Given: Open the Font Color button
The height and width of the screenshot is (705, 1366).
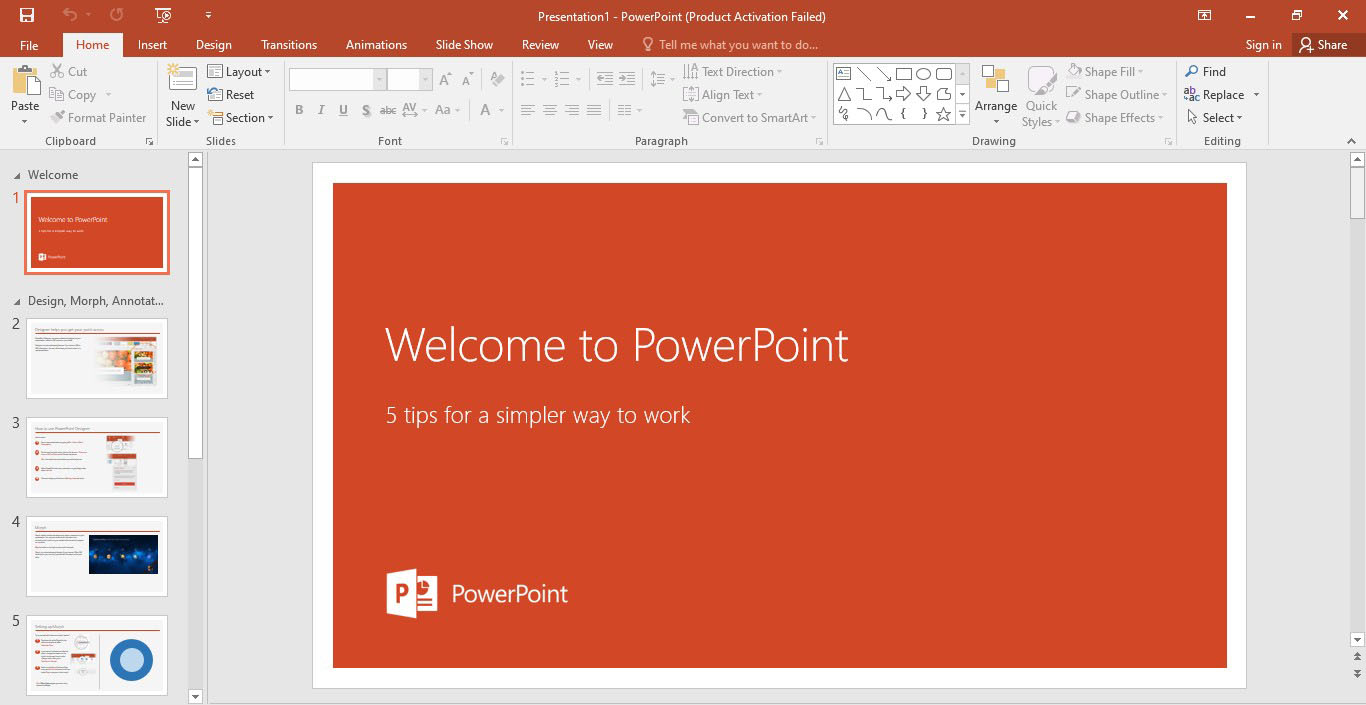Looking at the screenshot, I should [x=486, y=110].
